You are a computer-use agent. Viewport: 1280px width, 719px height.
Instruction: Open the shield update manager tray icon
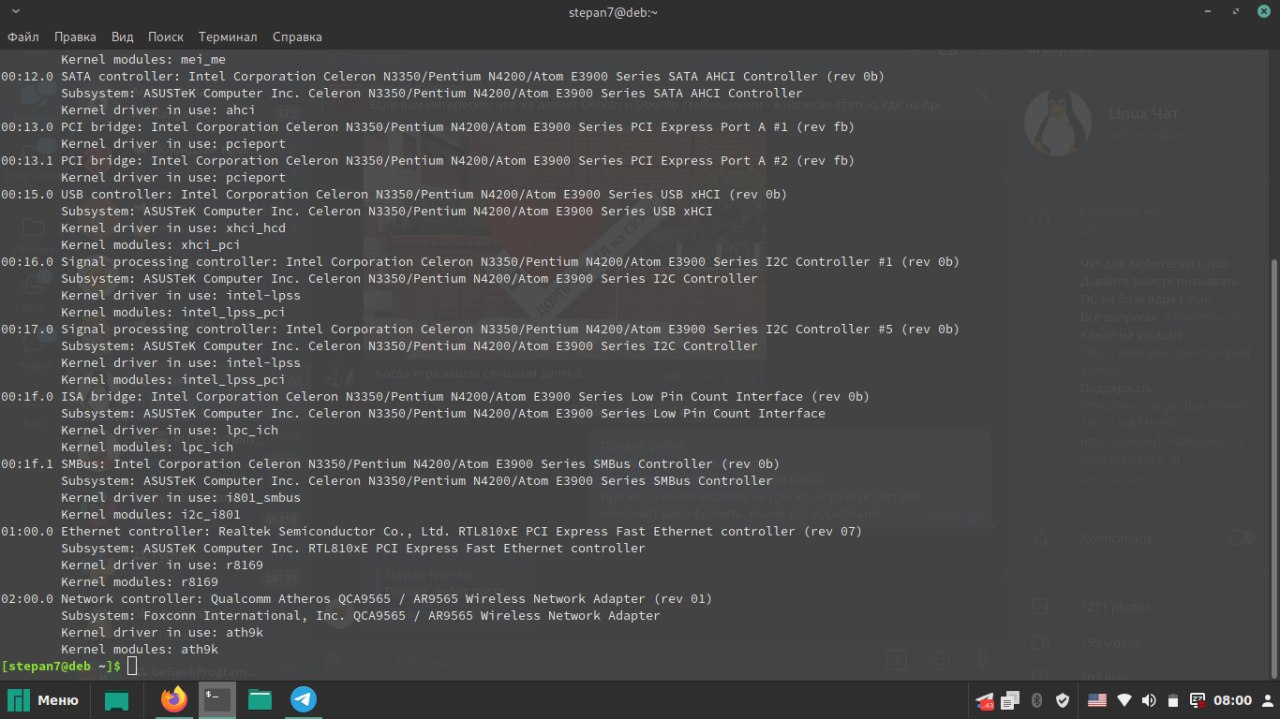click(x=1063, y=700)
